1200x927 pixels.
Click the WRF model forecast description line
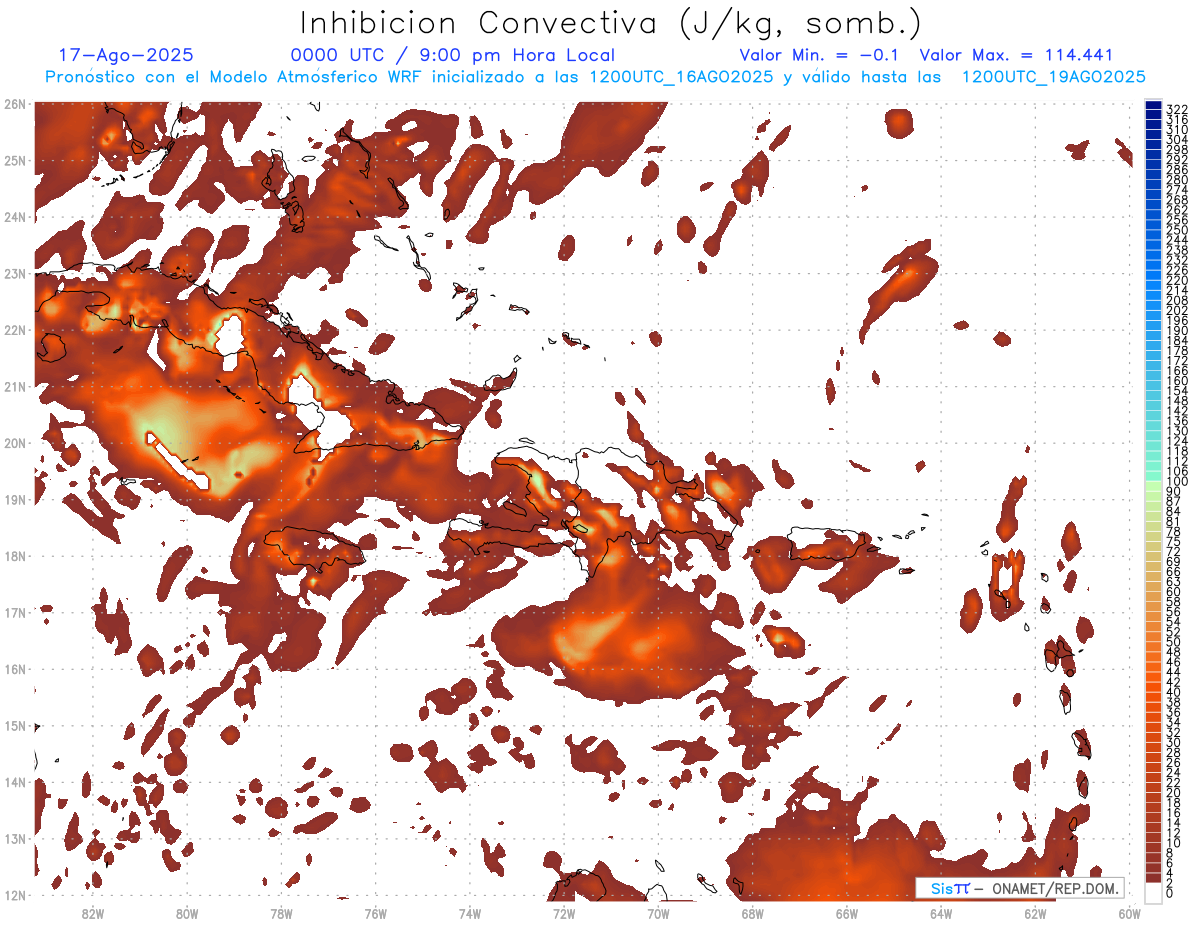click(x=595, y=77)
